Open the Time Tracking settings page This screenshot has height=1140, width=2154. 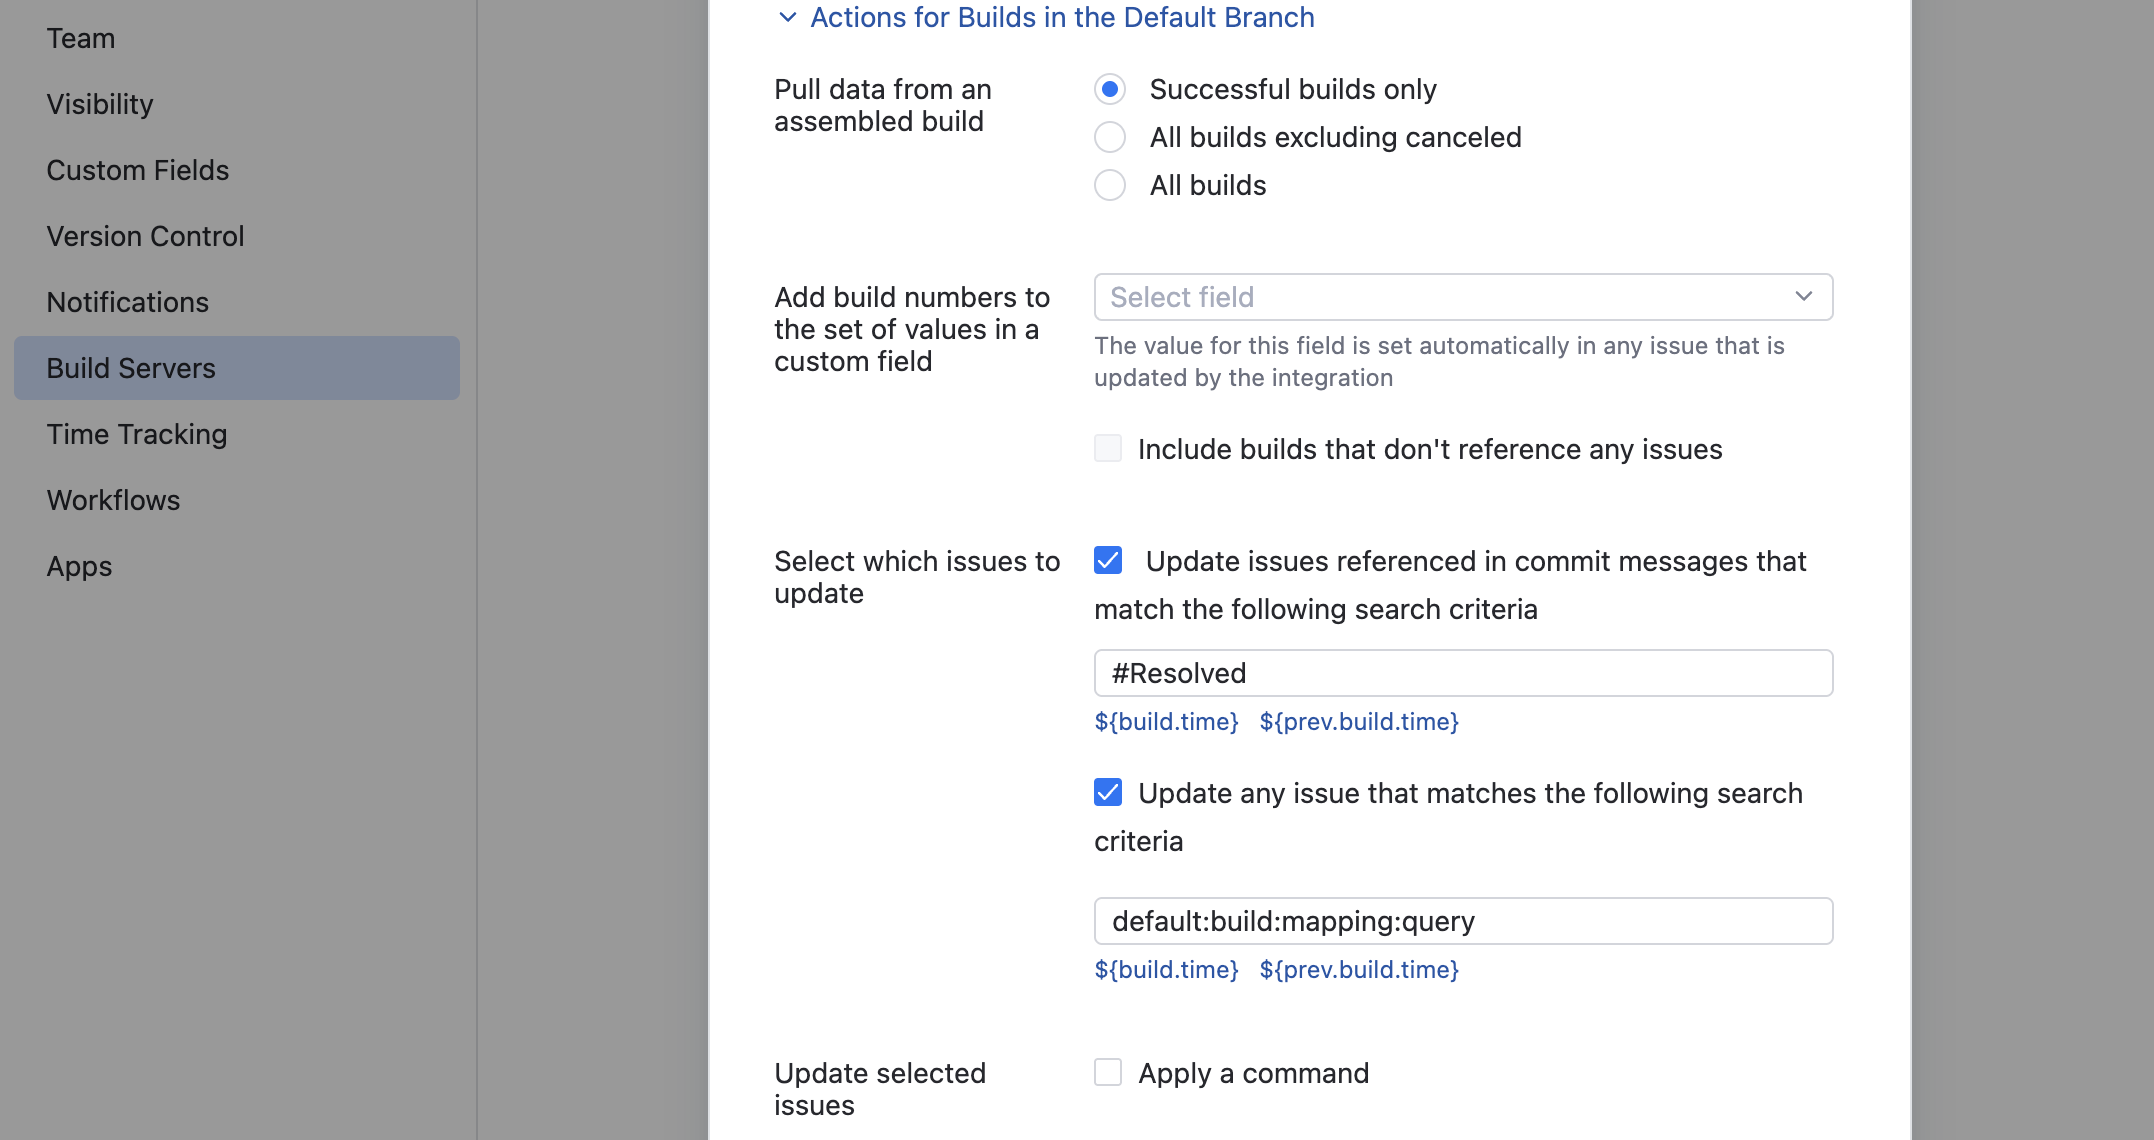[x=137, y=434]
